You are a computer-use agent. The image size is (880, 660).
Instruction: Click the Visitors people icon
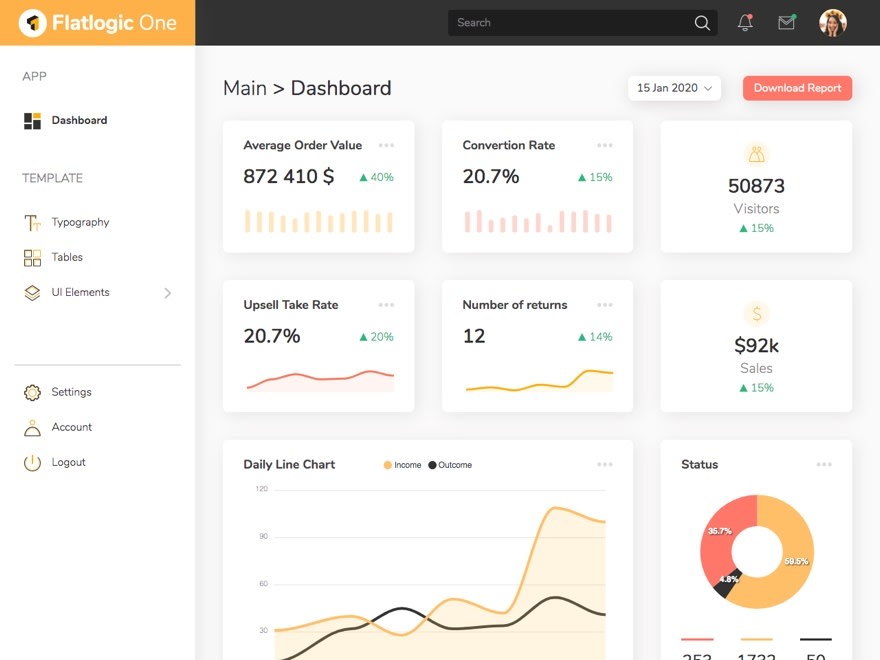click(x=756, y=154)
